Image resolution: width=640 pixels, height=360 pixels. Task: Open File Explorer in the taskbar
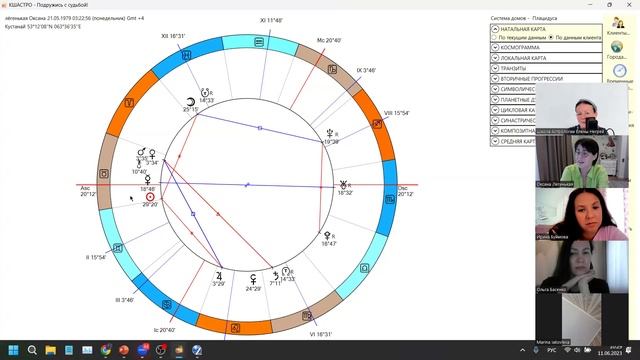pos(51,350)
